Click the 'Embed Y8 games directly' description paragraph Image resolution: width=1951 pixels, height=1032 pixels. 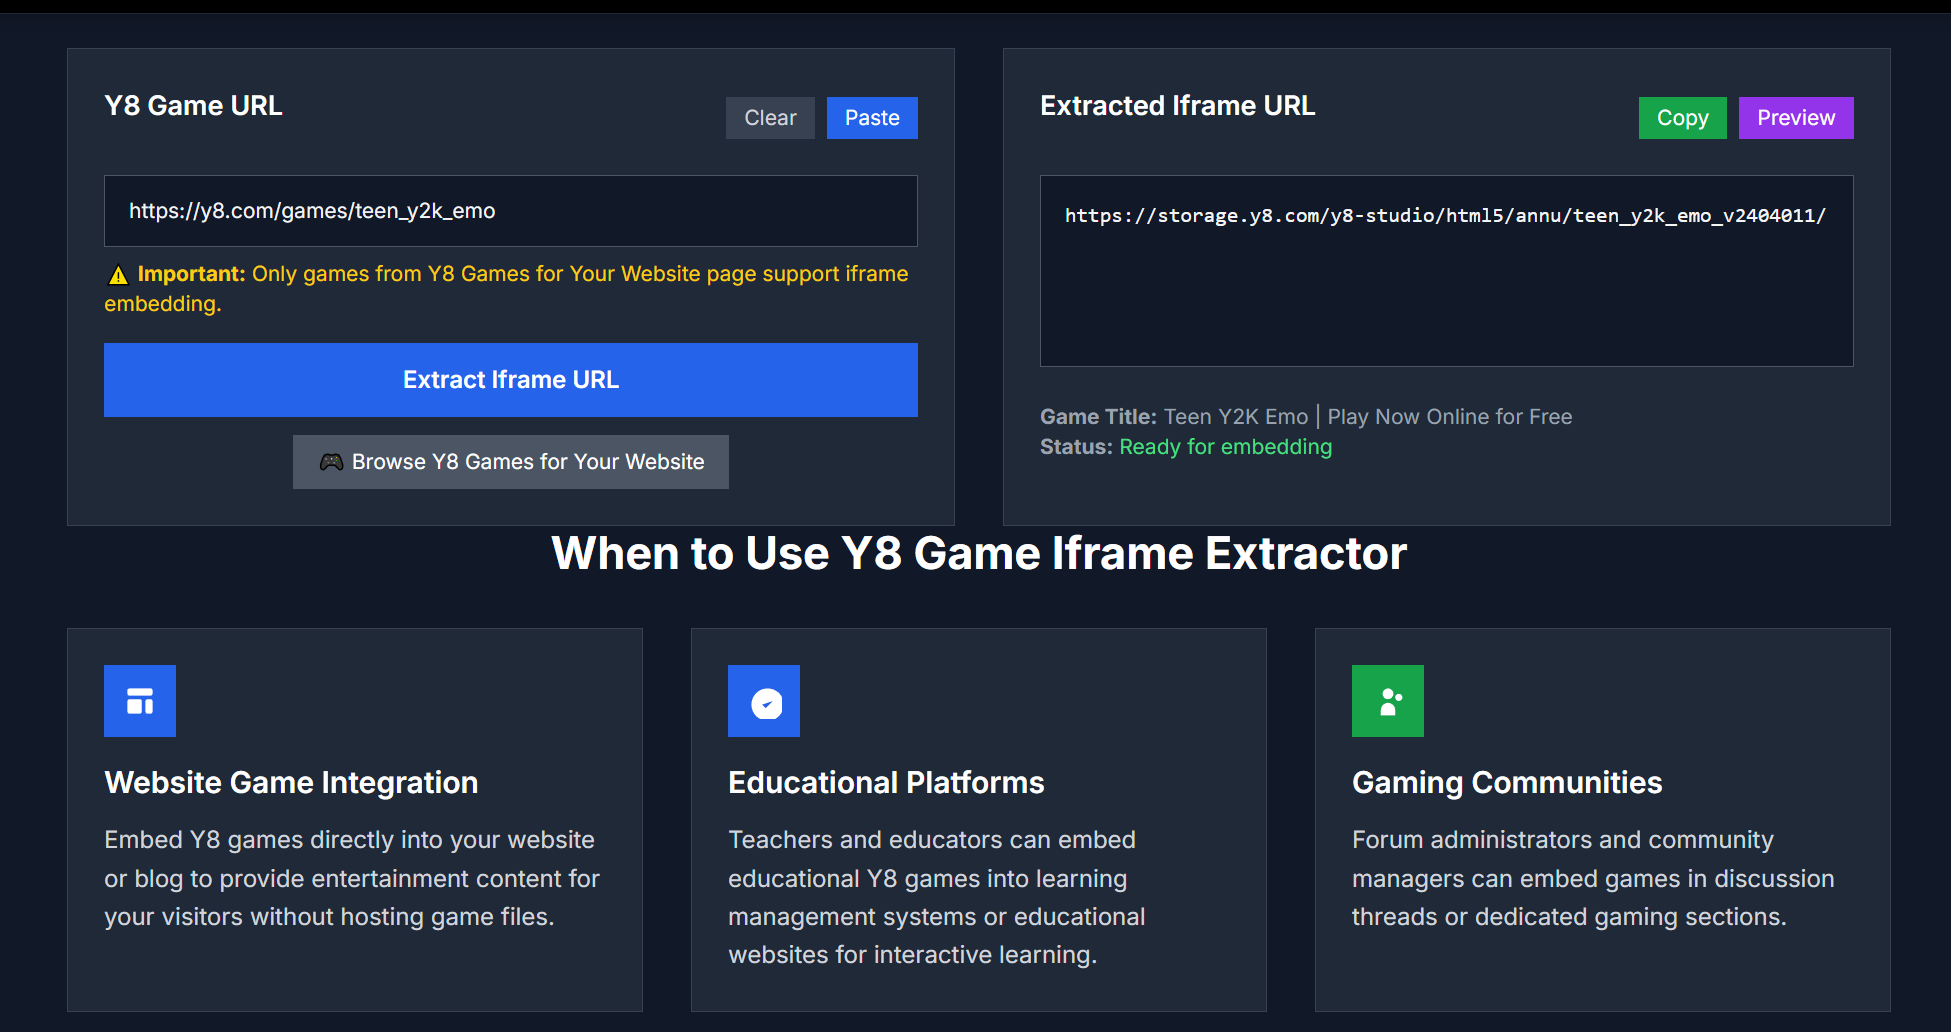pyautogui.click(x=352, y=878)
